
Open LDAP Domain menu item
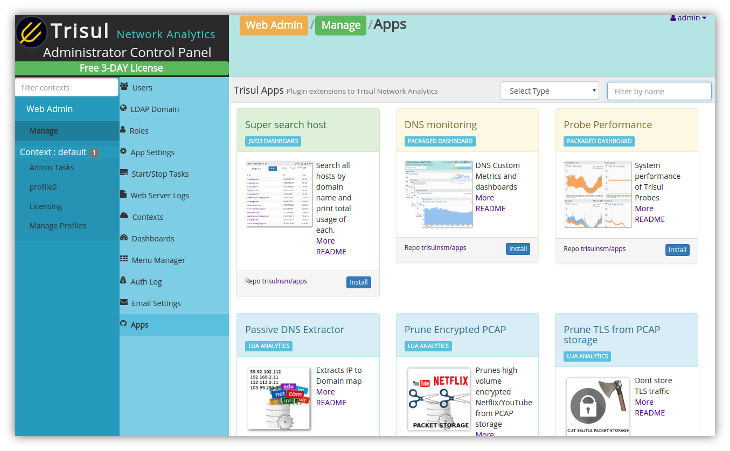(x=174, y=109)
